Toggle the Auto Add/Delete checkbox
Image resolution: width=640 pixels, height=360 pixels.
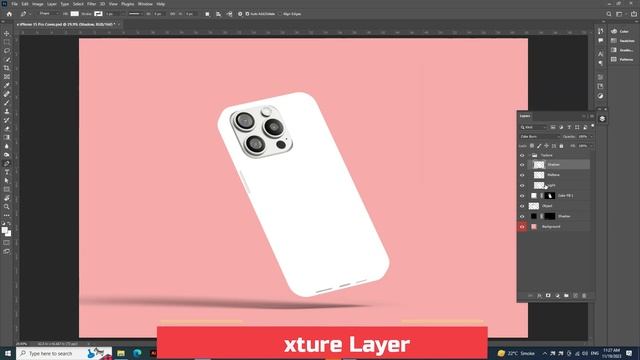click(247, 14)
